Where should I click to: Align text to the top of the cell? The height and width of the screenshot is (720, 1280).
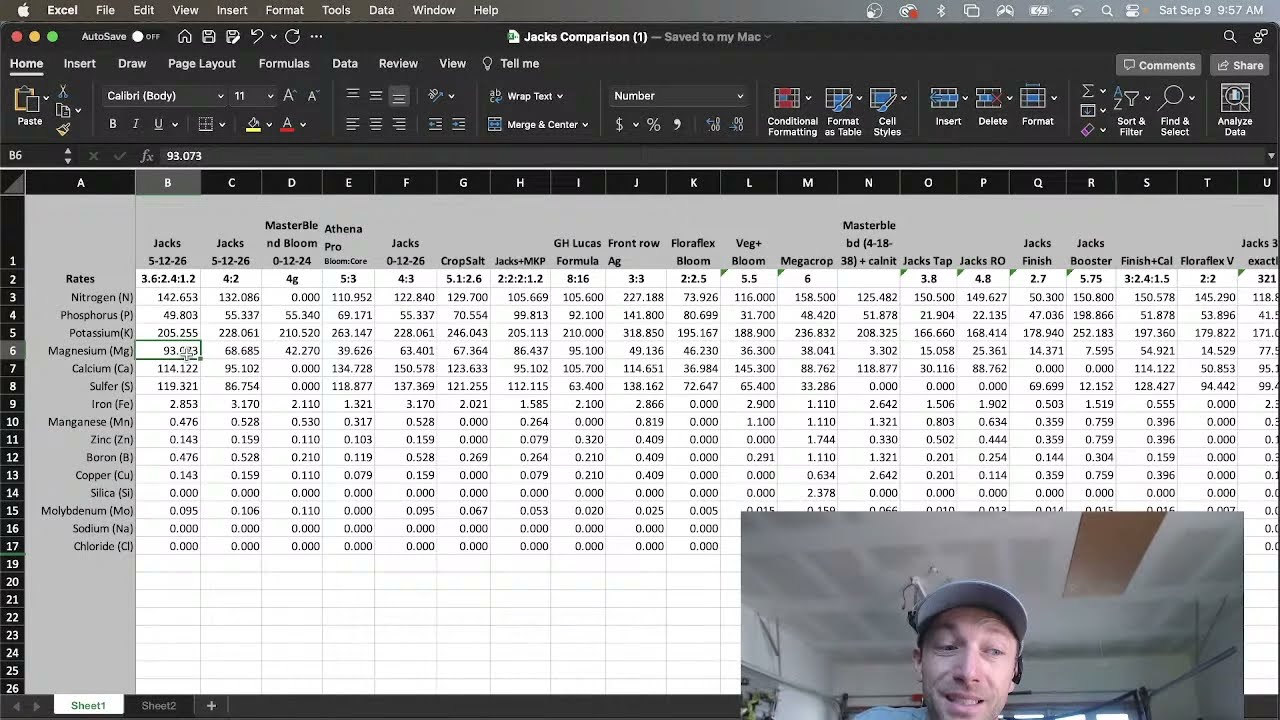pos(352,96)
